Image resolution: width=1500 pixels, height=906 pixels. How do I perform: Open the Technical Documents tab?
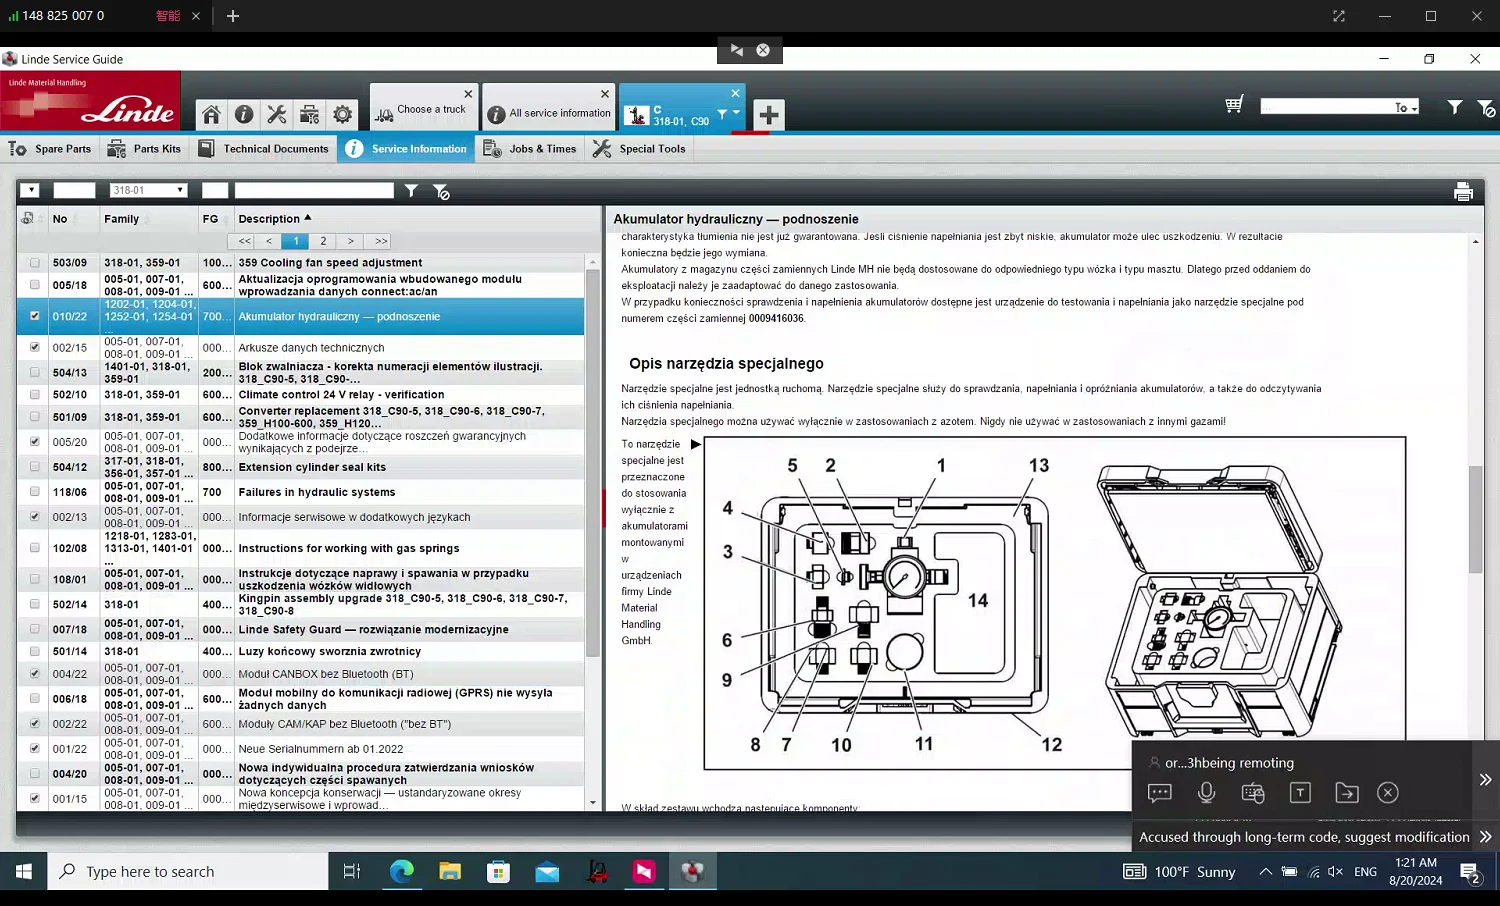click(x=264, y=149)
